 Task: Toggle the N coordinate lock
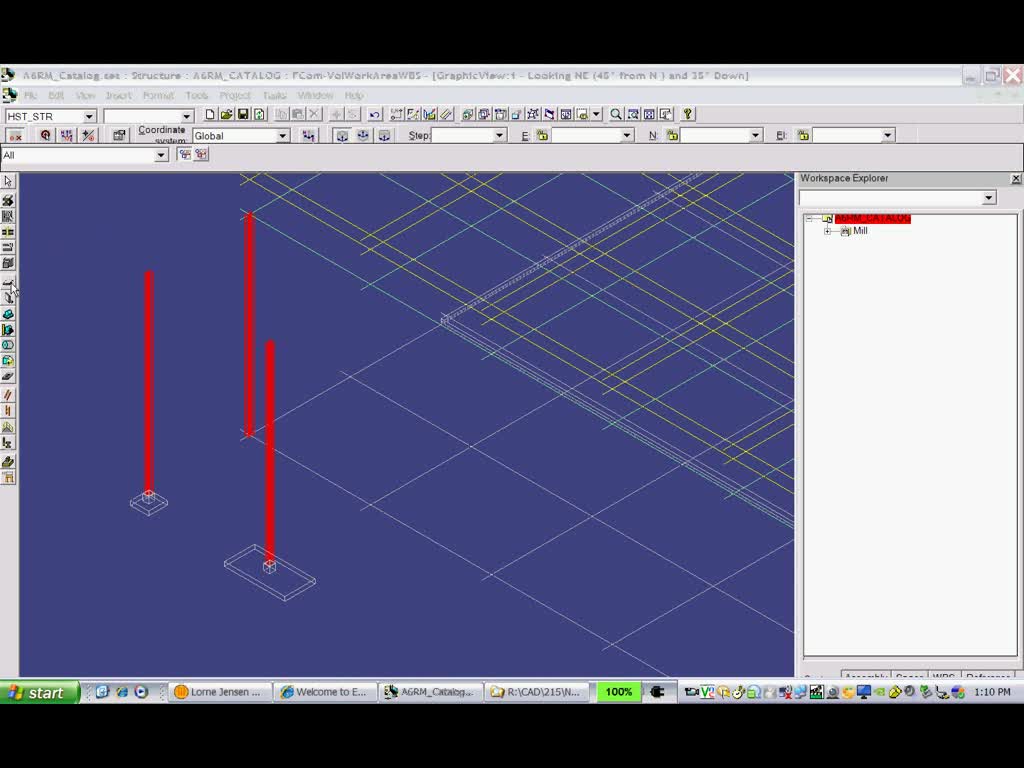[x=672, y=135]
